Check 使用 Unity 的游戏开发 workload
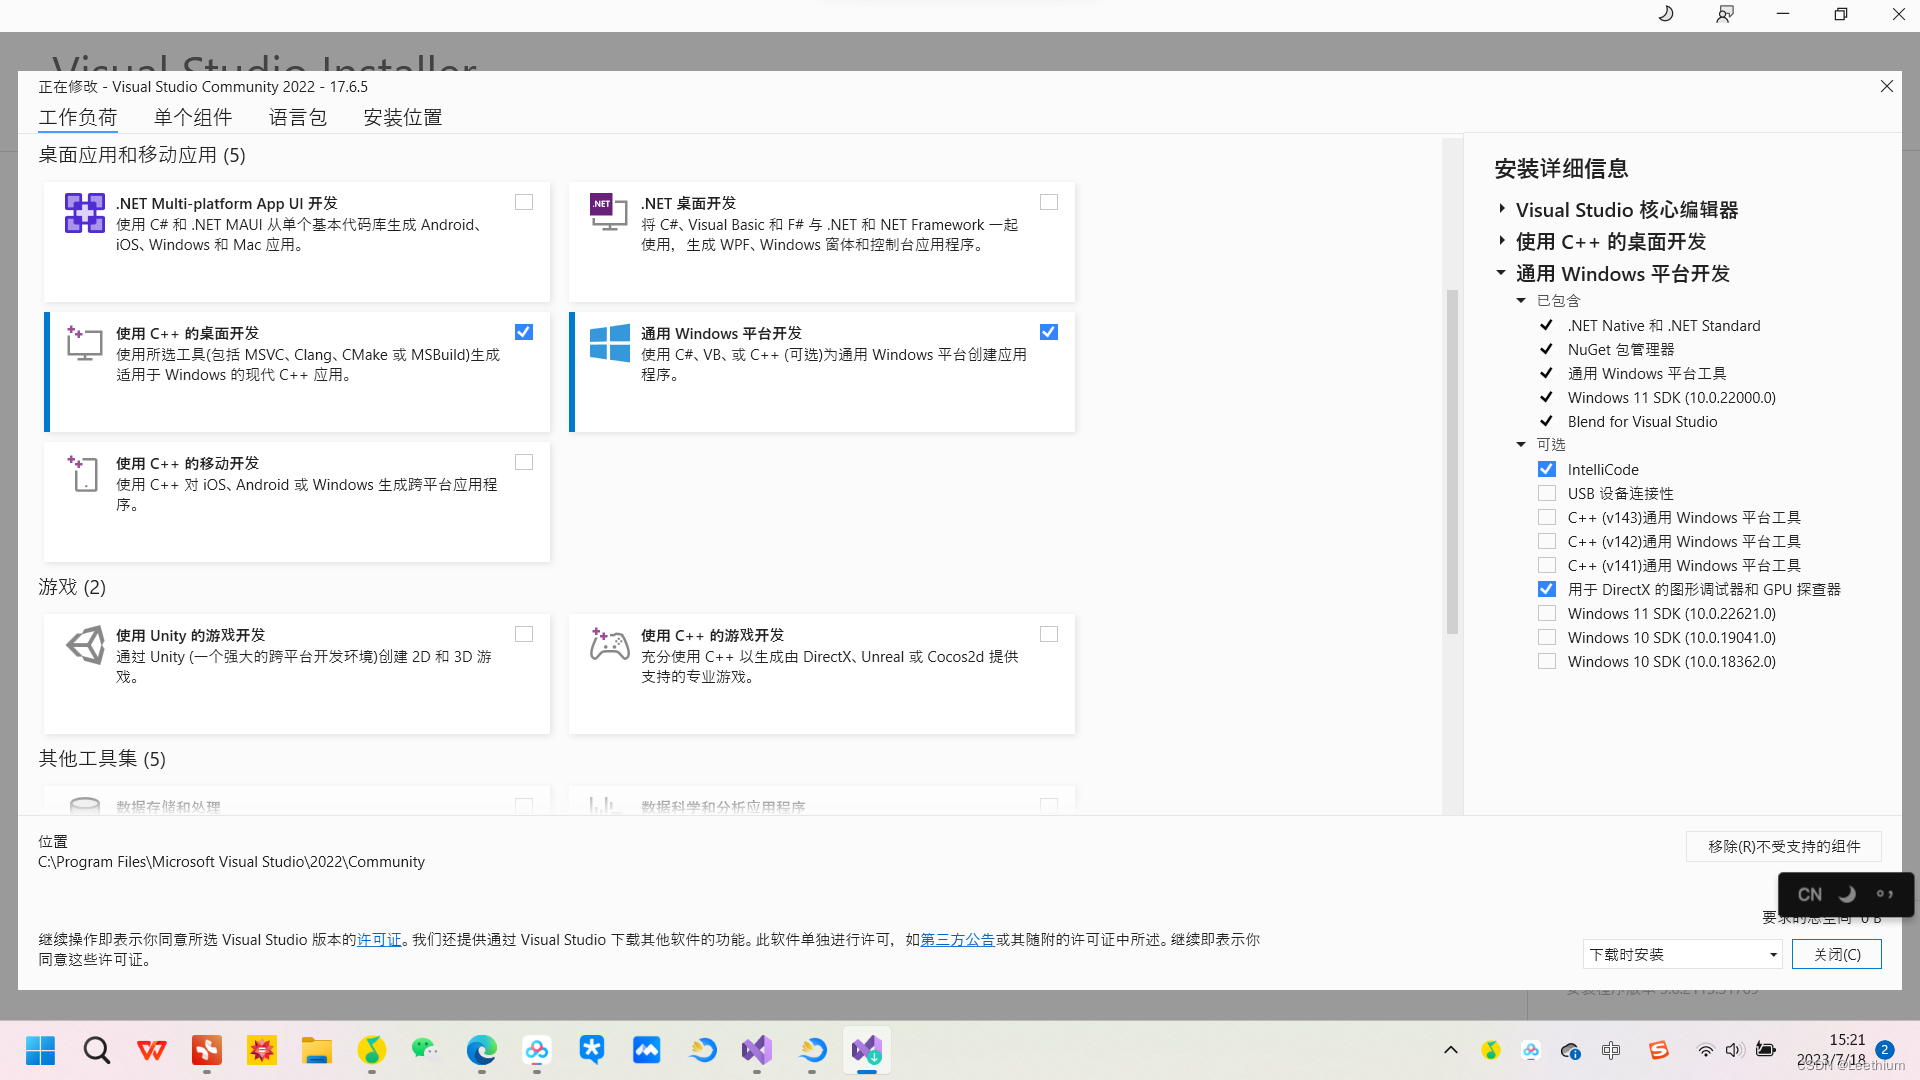This screenshot has height=1080, width=1920. click(524, 634)
